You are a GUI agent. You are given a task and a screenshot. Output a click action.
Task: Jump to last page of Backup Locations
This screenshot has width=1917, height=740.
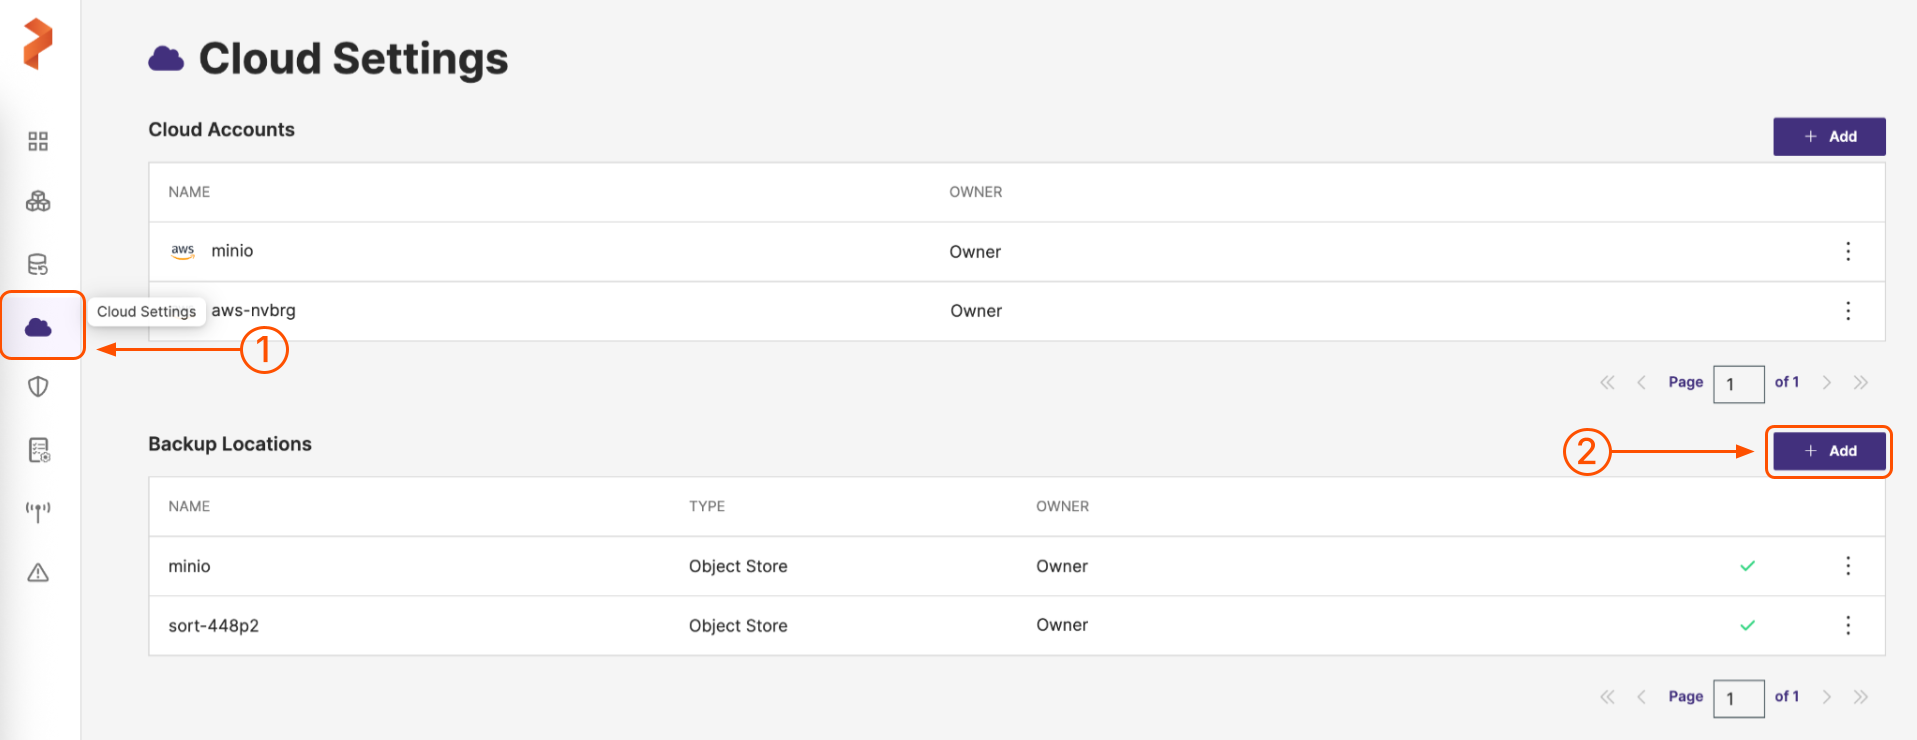tap(1860, 697)
